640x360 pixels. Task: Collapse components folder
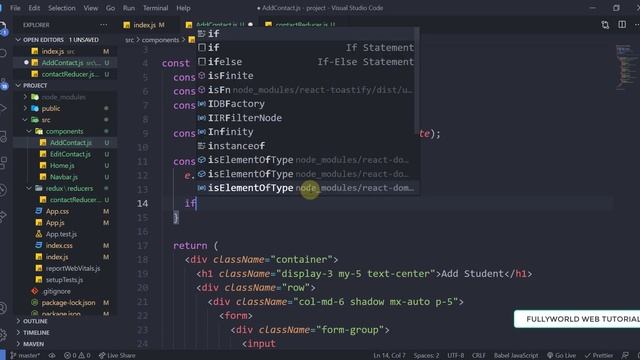click(64, 131)
